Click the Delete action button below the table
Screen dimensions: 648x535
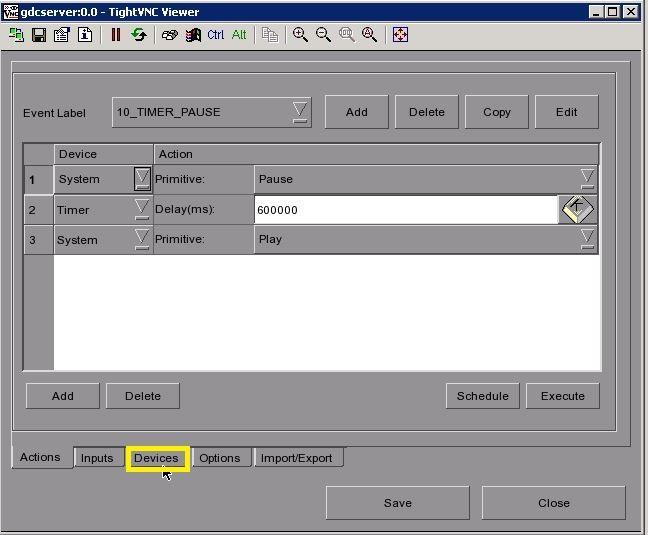click(143, 396)
